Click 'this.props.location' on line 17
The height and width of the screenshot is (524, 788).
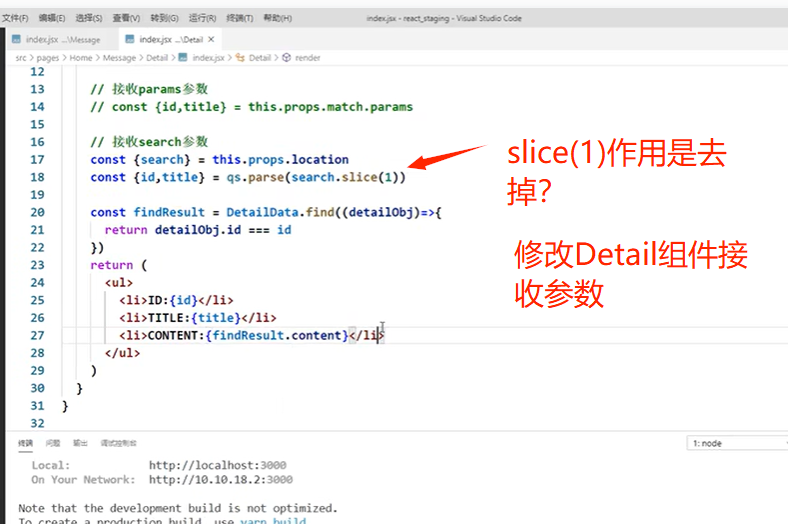tap(280, 160)
